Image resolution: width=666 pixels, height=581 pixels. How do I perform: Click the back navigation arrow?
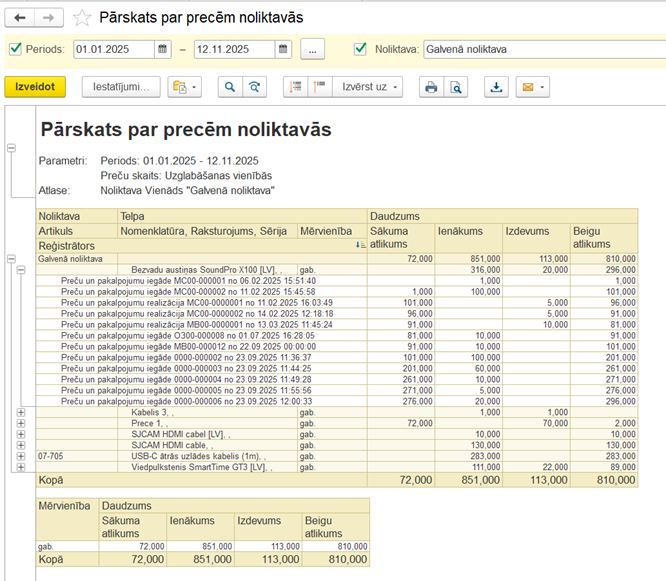point(21,18)
